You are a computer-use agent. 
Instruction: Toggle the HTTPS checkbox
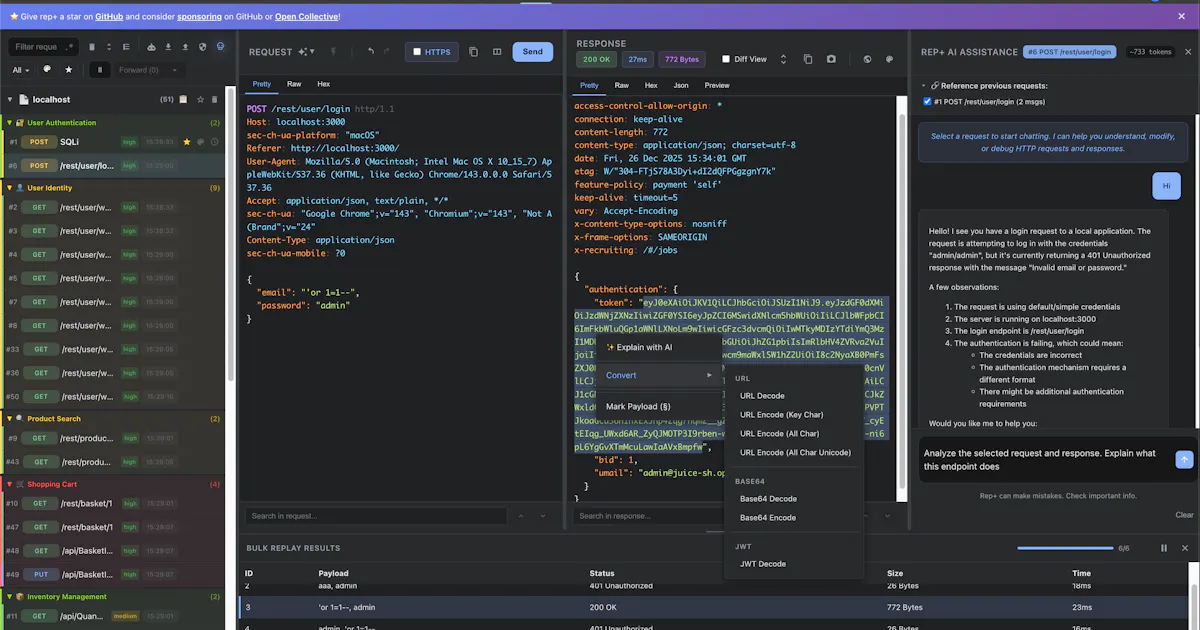click(417, 52)
